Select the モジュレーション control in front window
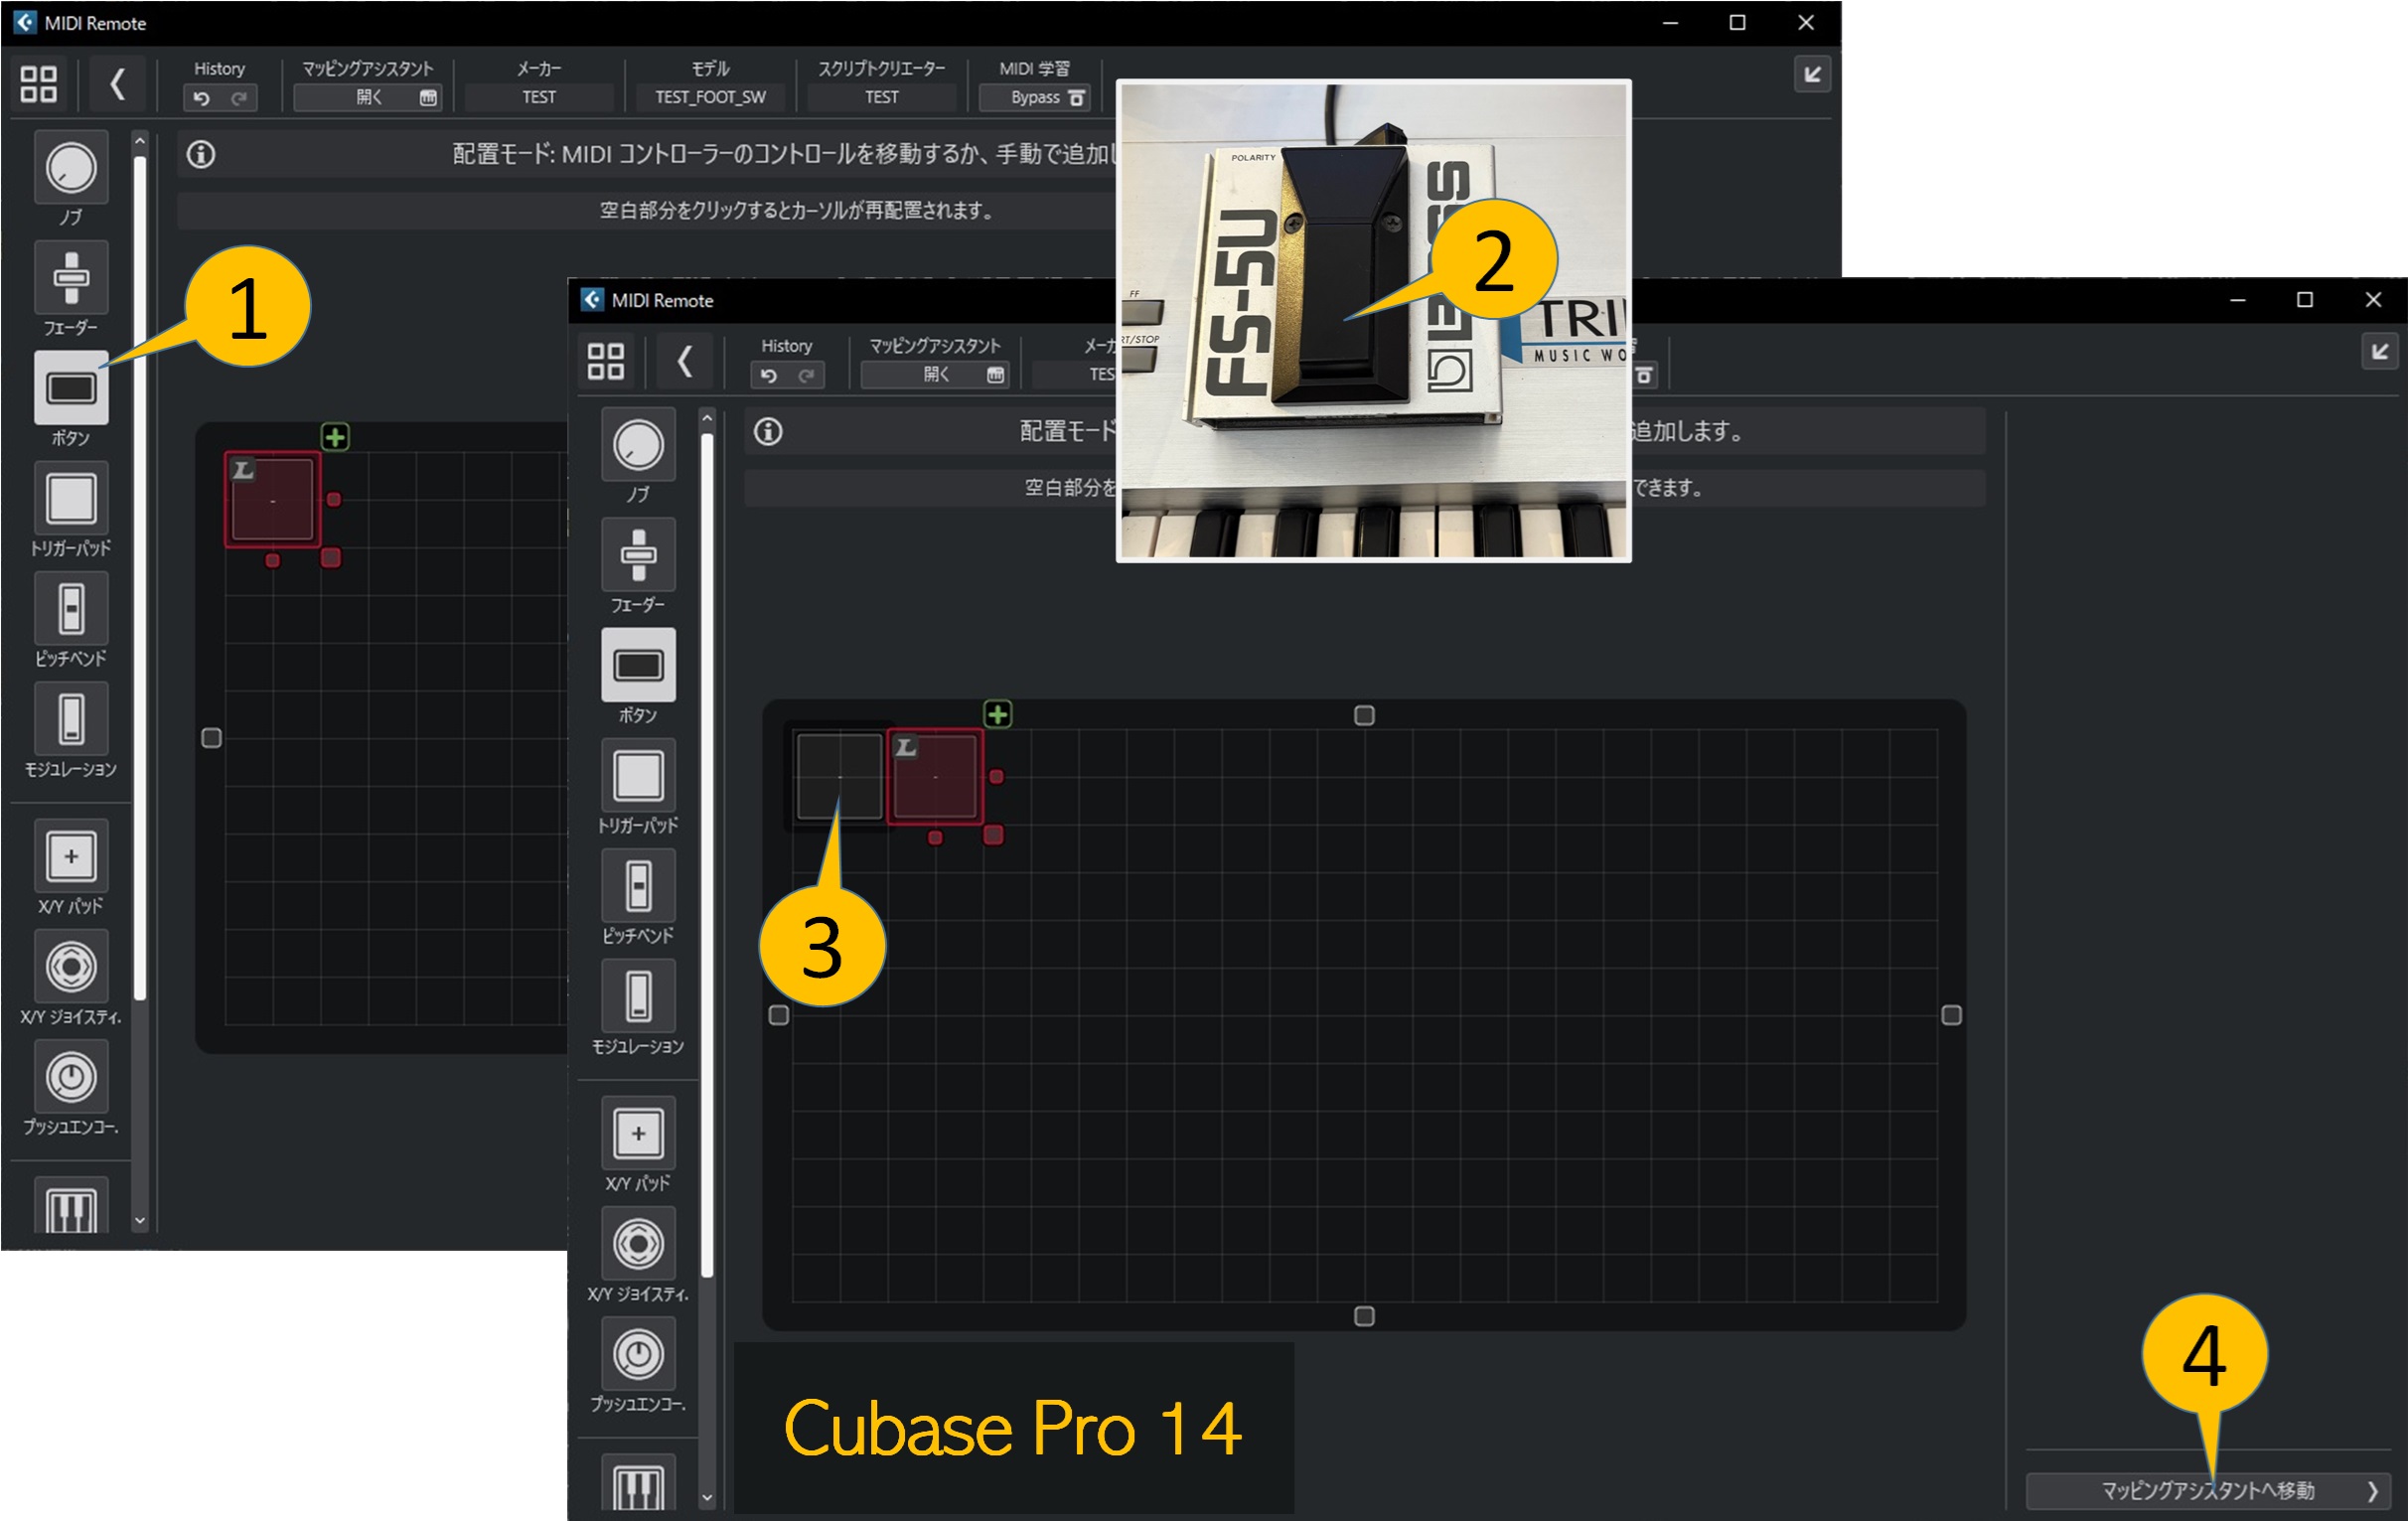The width and height of the screenshot is (2408, 1521). 638,996
